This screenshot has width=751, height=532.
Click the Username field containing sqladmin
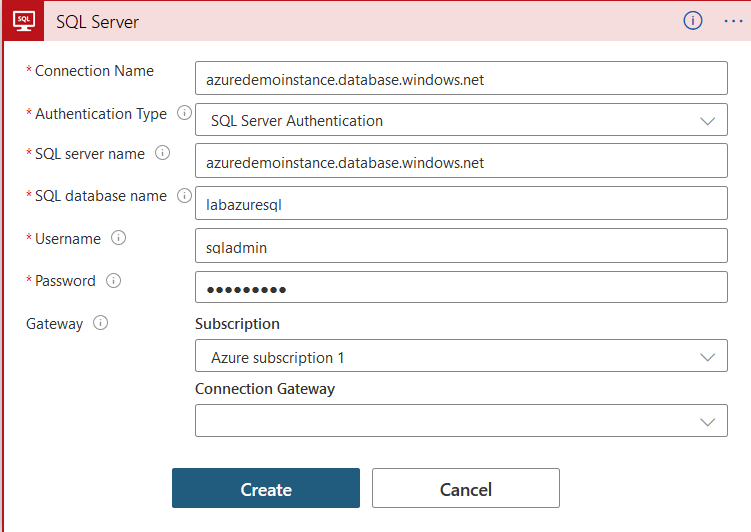(x=461, y=245)
